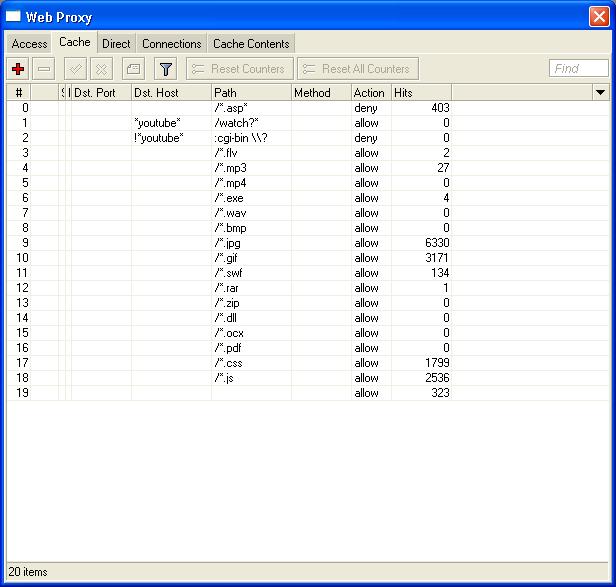
Task: Focus the Find search field
Action: coord(579,68)
